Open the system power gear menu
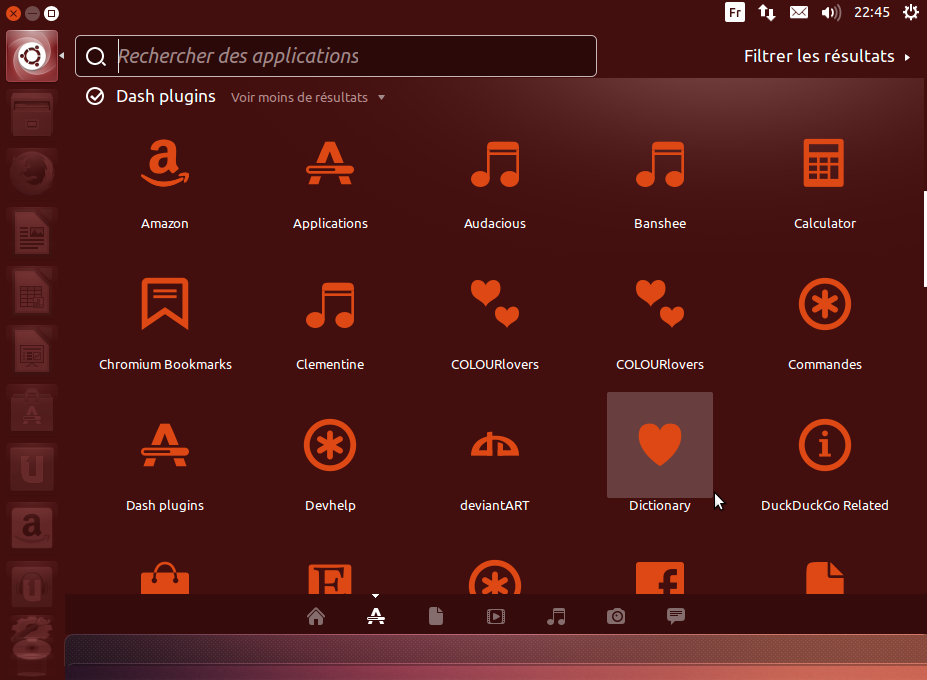The height and width of the screenshot is (680, 927). (911, 12)
